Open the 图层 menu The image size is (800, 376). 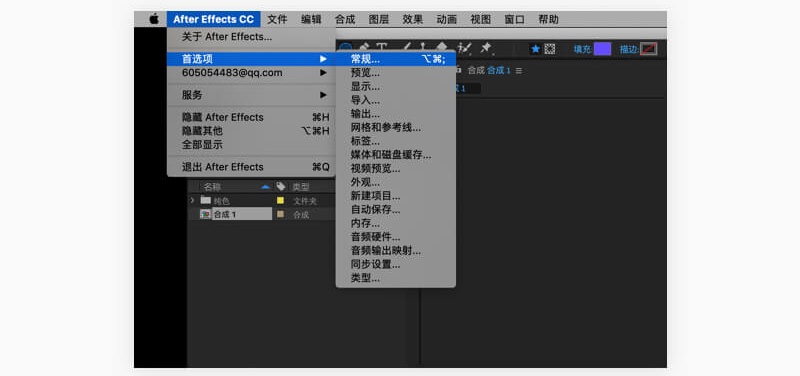(x=379, y=19)
